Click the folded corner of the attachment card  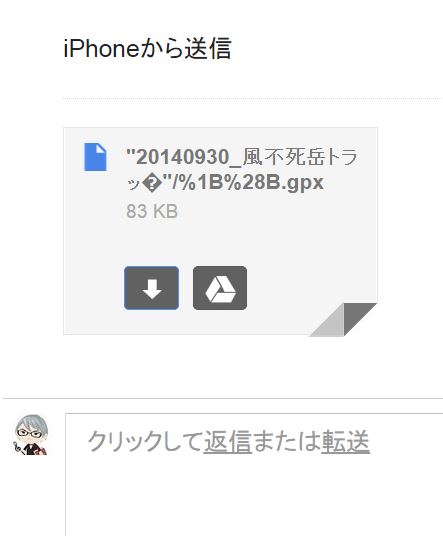pyautogui.click(x=343, y=319)
